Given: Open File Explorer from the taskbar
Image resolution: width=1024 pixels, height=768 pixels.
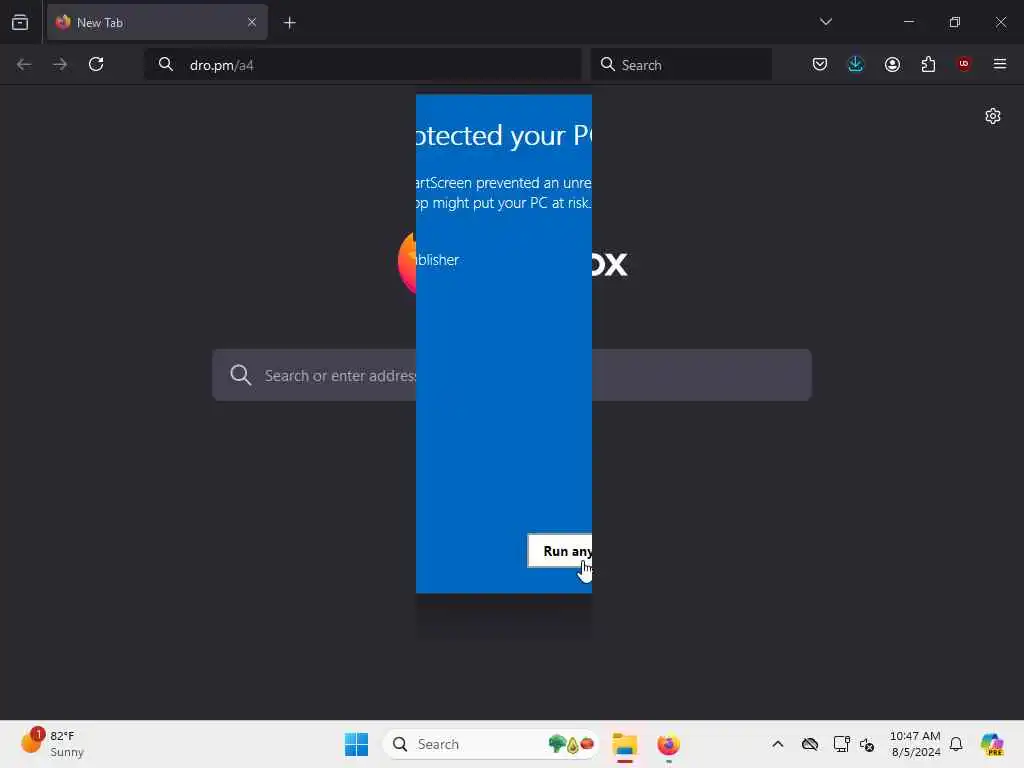Looking at the screenshot, I should 625,744.
